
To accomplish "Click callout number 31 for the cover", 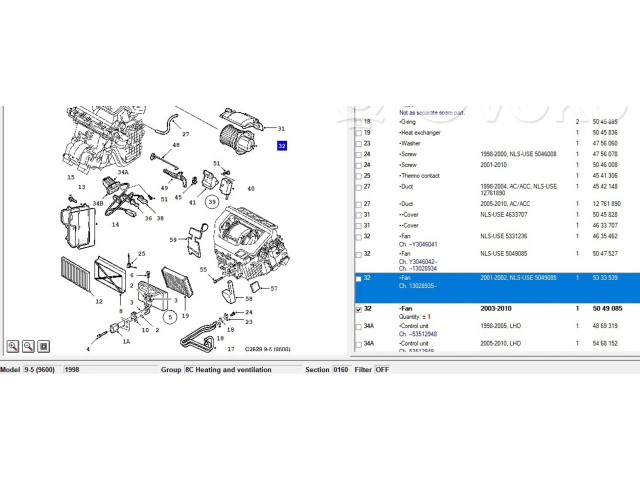I will pos(282,128).
